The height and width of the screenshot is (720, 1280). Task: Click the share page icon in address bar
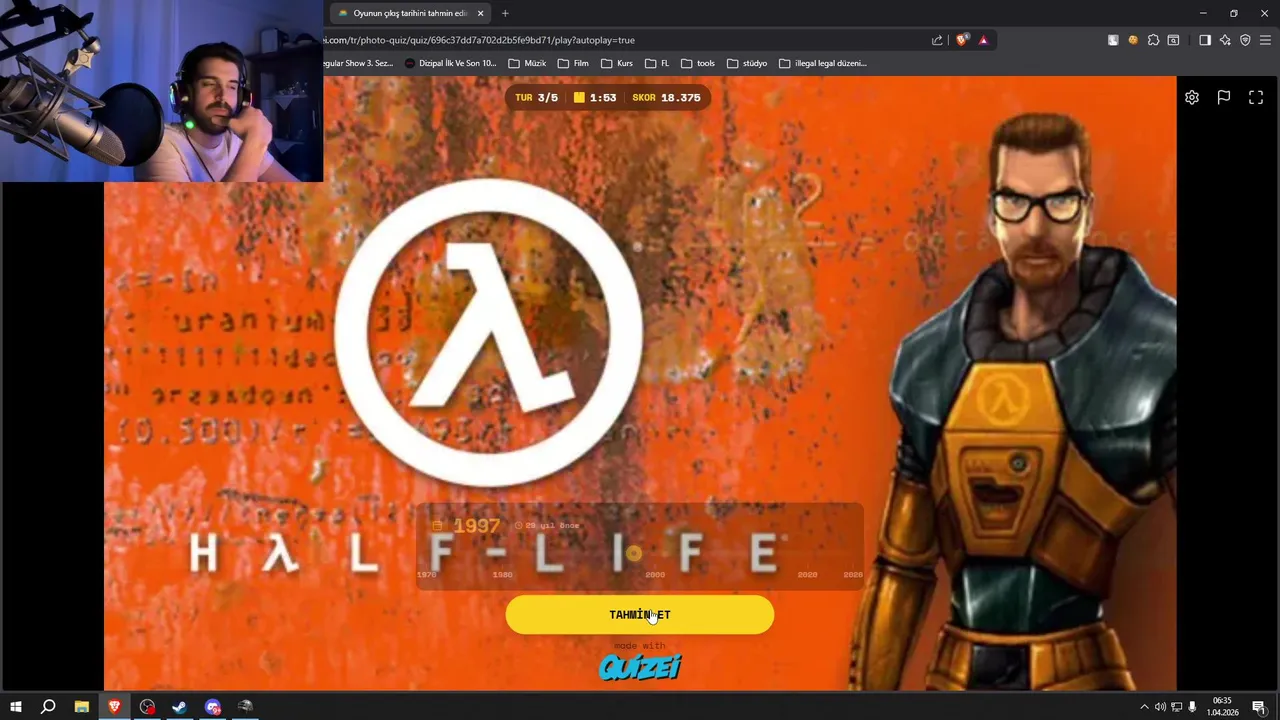(x=937, y=40)
